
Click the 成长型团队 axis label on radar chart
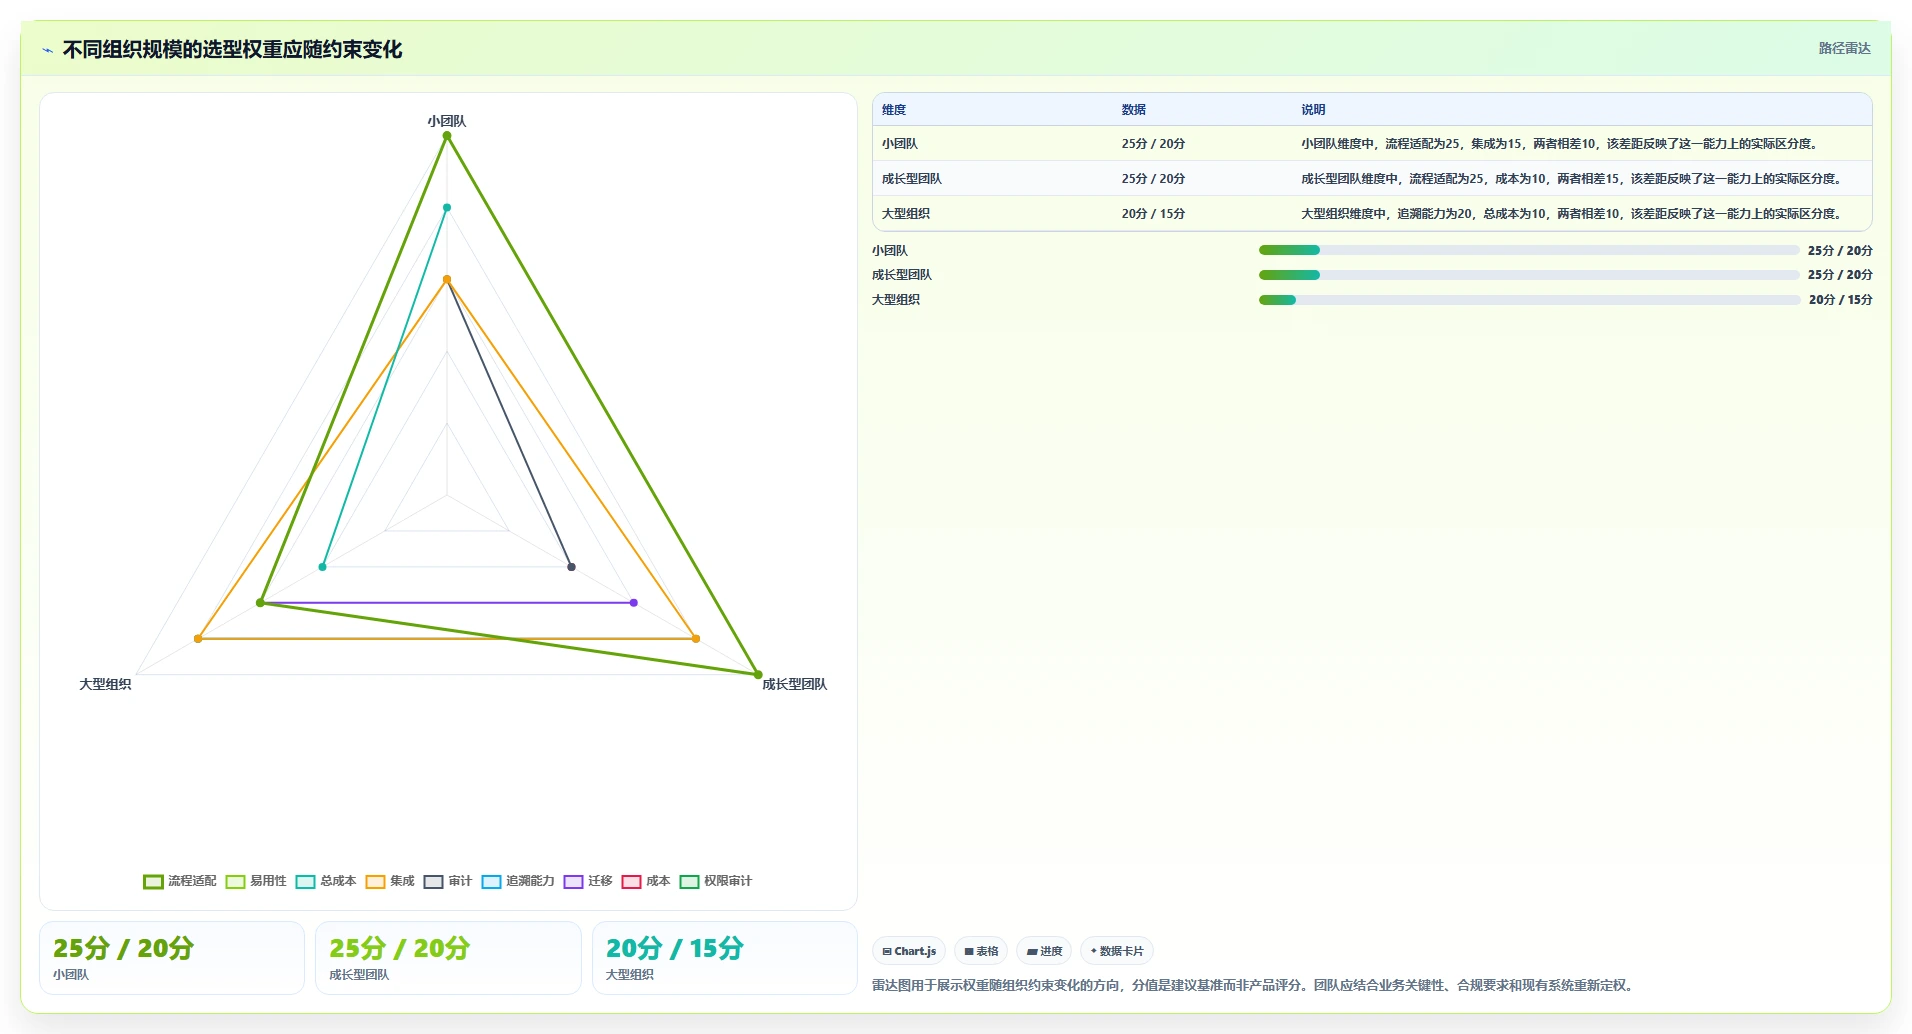pyautogui.click(x=795, y=684)
